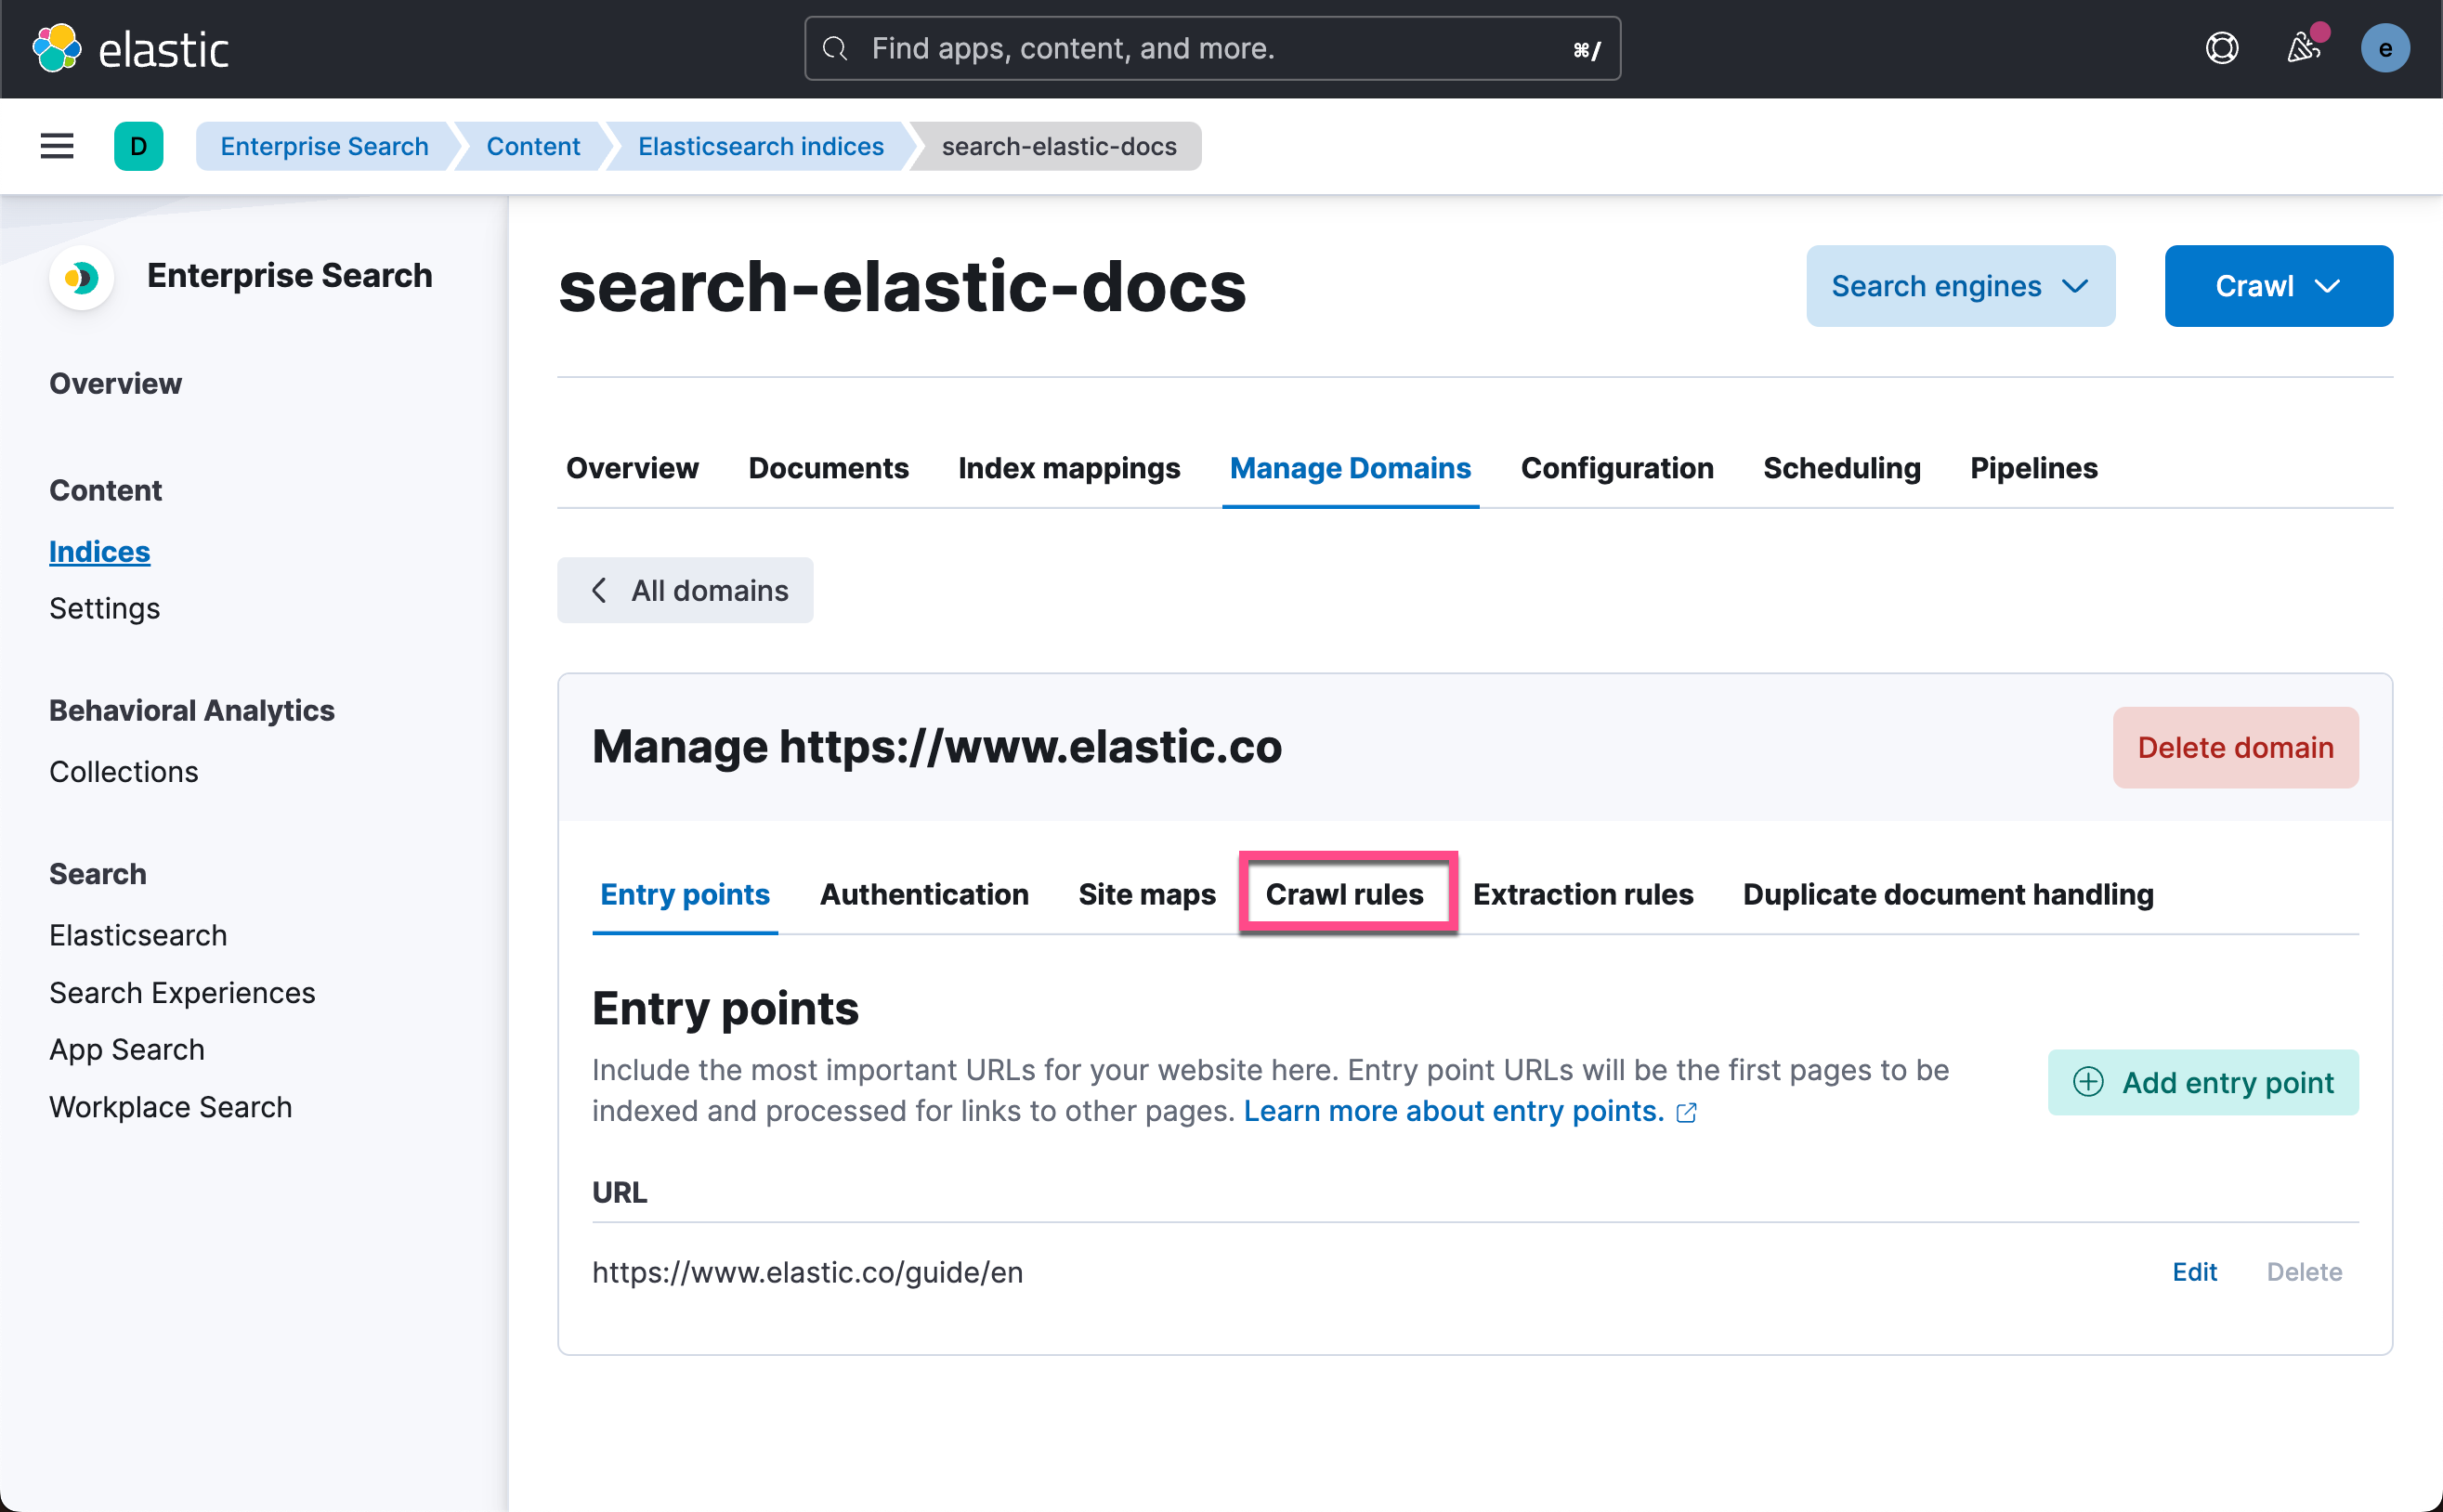
Task: Switch to the Documents tab
Action: (828, 468)
